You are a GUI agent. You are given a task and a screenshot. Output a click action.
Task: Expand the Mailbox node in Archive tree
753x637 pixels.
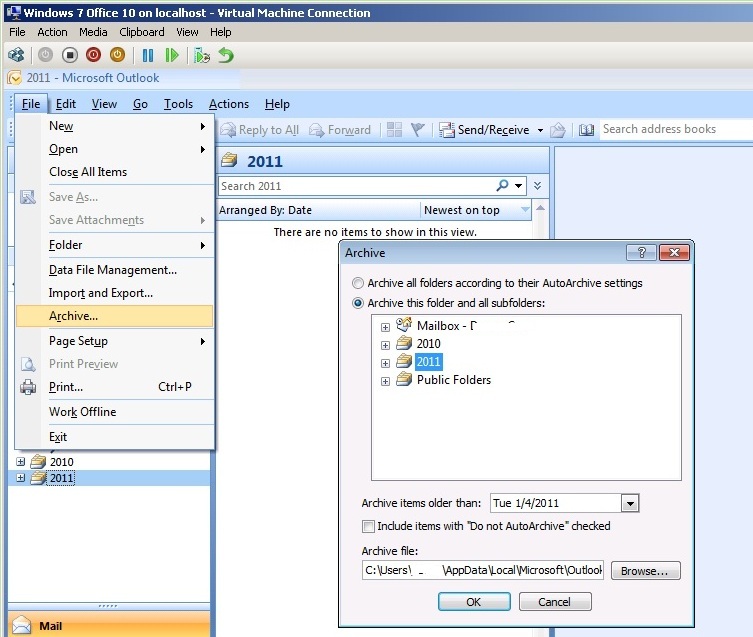(385, 327)
